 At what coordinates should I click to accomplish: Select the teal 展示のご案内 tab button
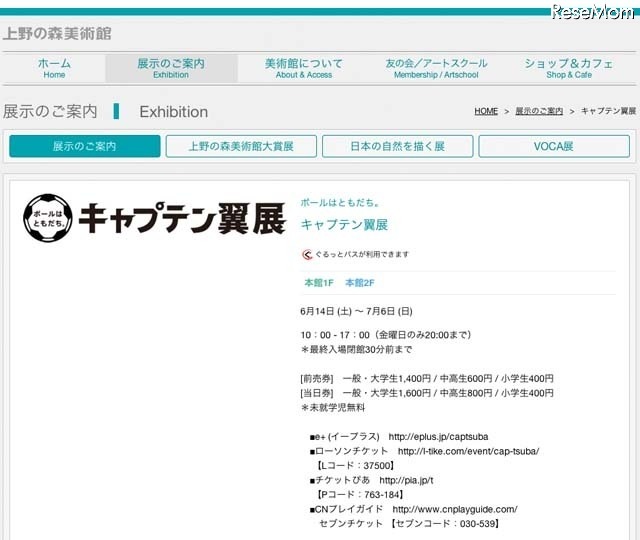[84, 146]
